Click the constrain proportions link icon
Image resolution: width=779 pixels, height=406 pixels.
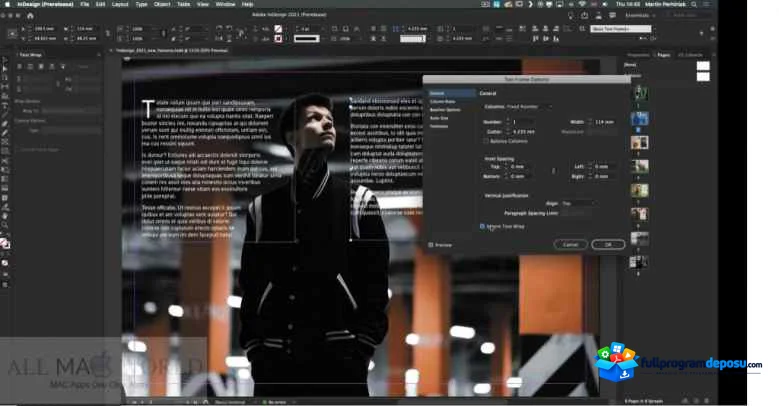[107, 33]
